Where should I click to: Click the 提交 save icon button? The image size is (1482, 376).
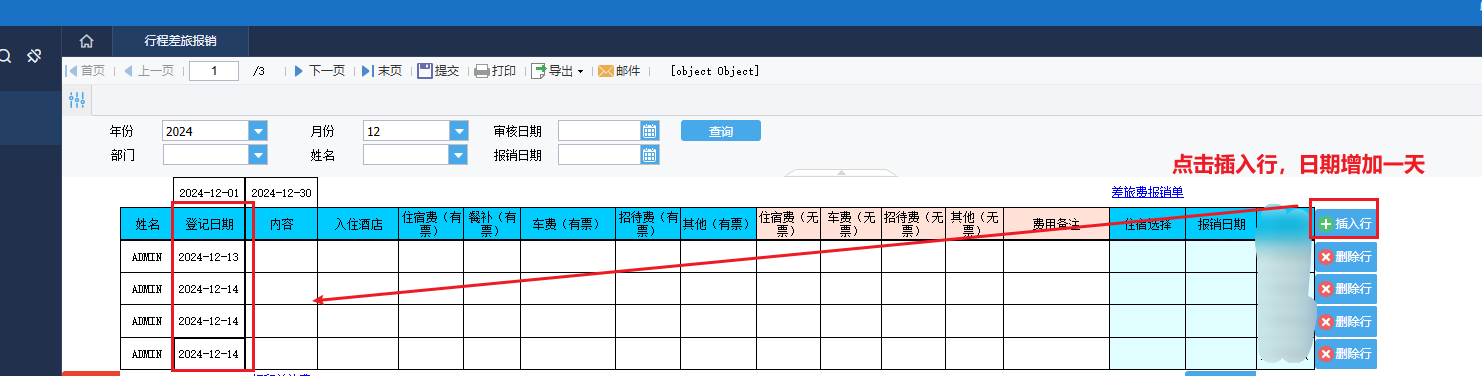pos(438,71)
